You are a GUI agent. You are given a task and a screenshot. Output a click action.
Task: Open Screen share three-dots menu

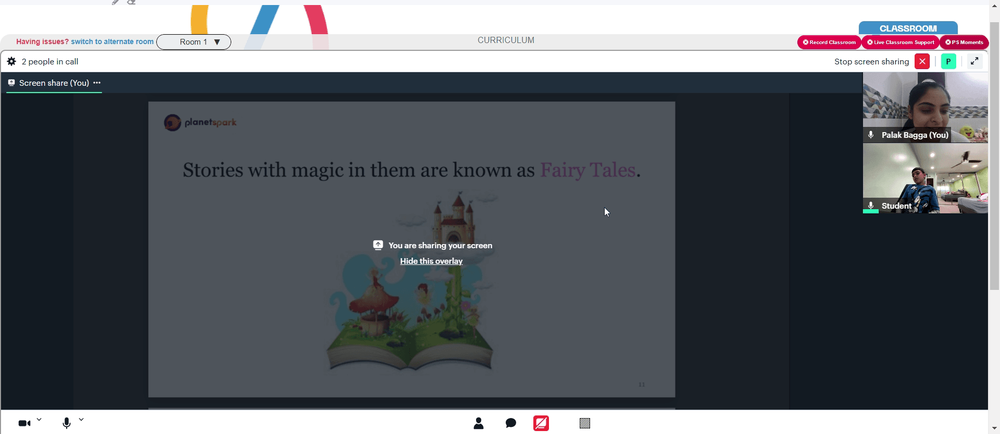point(97,83)
